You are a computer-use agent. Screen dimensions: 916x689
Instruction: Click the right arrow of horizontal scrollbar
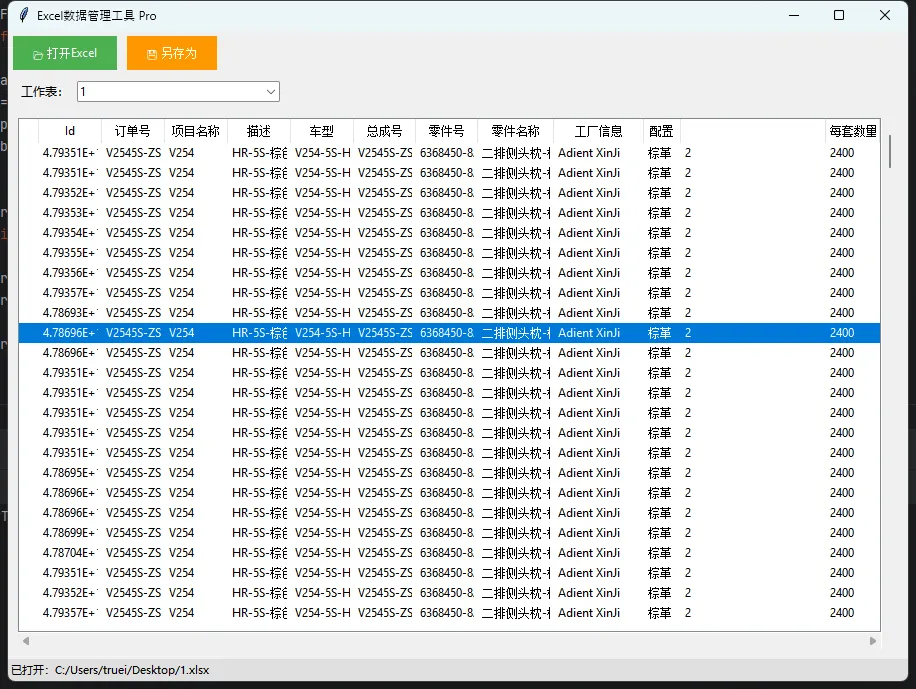[873, 641]
